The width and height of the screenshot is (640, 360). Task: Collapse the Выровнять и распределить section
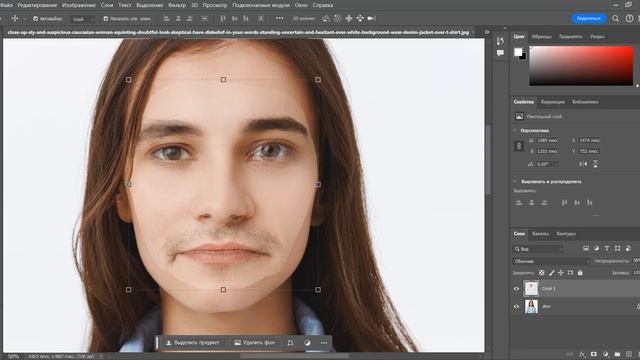click(515, 182)
